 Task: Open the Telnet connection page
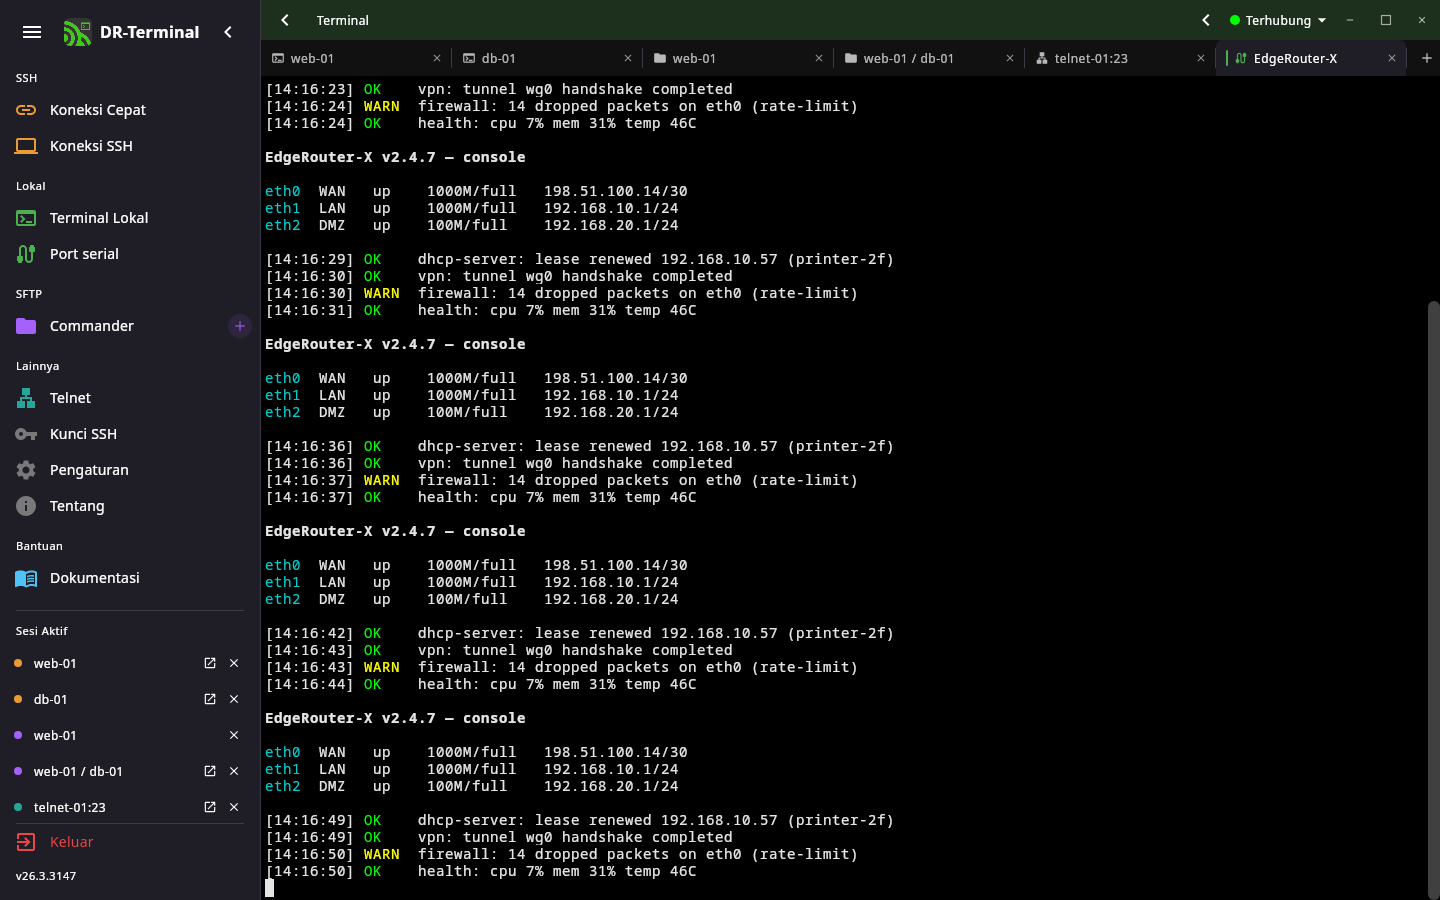point(130,398)
